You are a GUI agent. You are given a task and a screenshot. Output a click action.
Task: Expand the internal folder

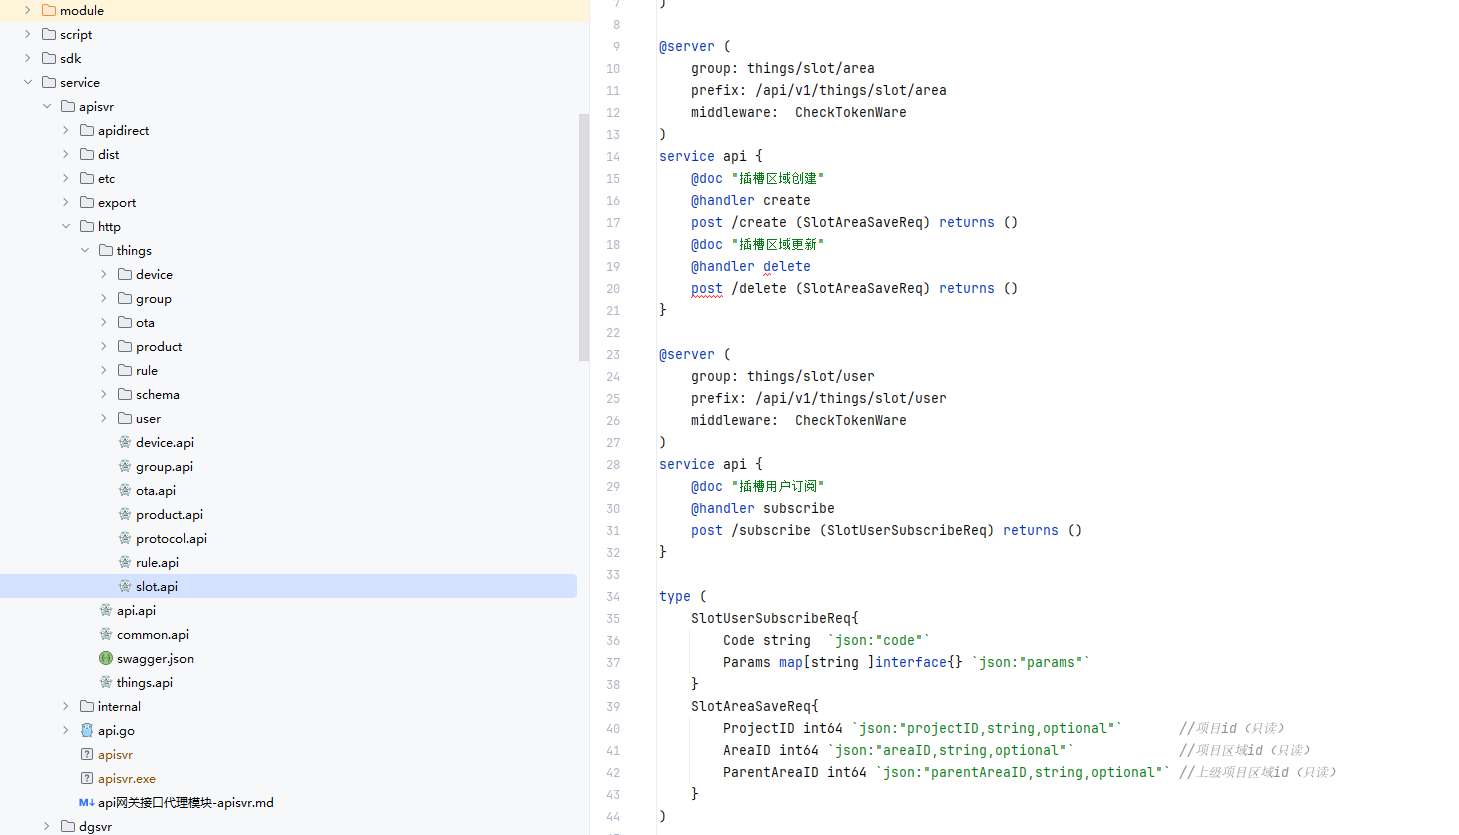[x=66, y=707]
